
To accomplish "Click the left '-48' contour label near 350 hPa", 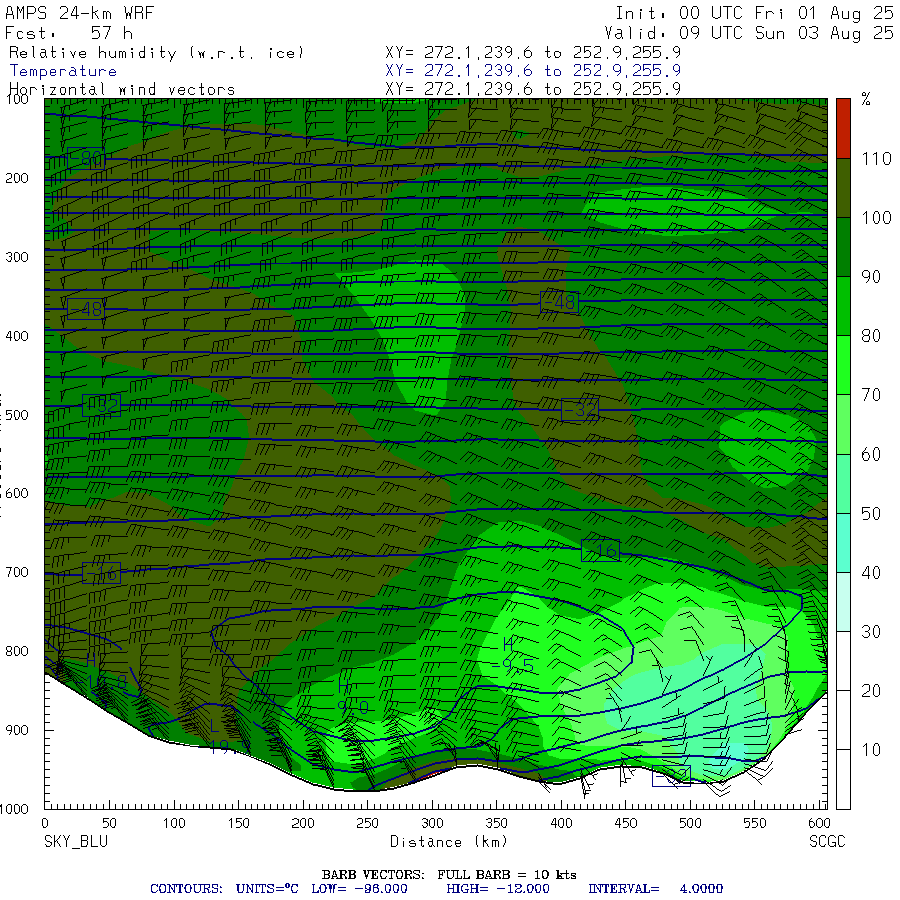I will click(86, 309).
